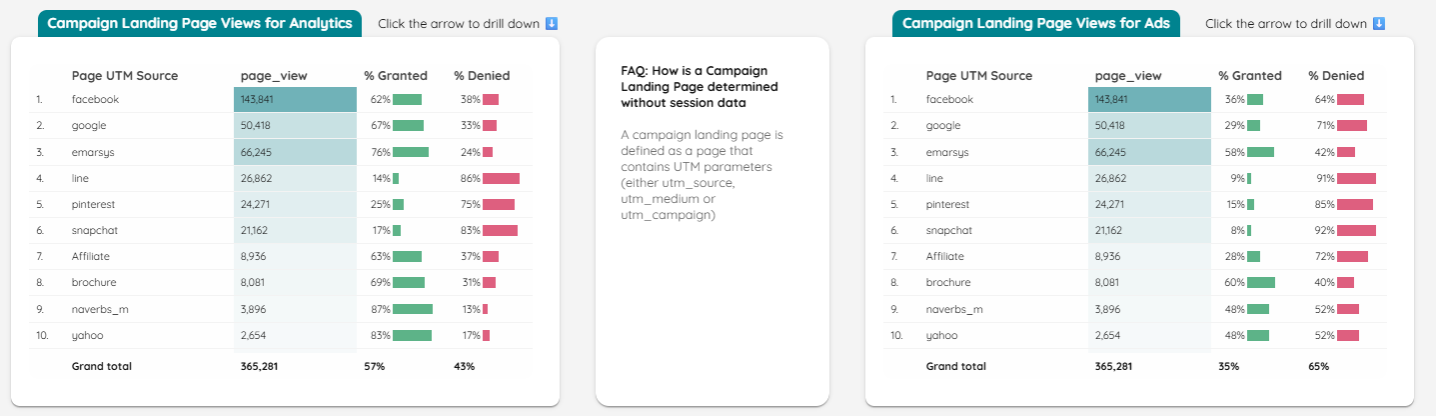The width and height of the screenshot is (1436, 416).
Task: Click the Ads drill down arrow icon
Action: [x=1379, y=23]
